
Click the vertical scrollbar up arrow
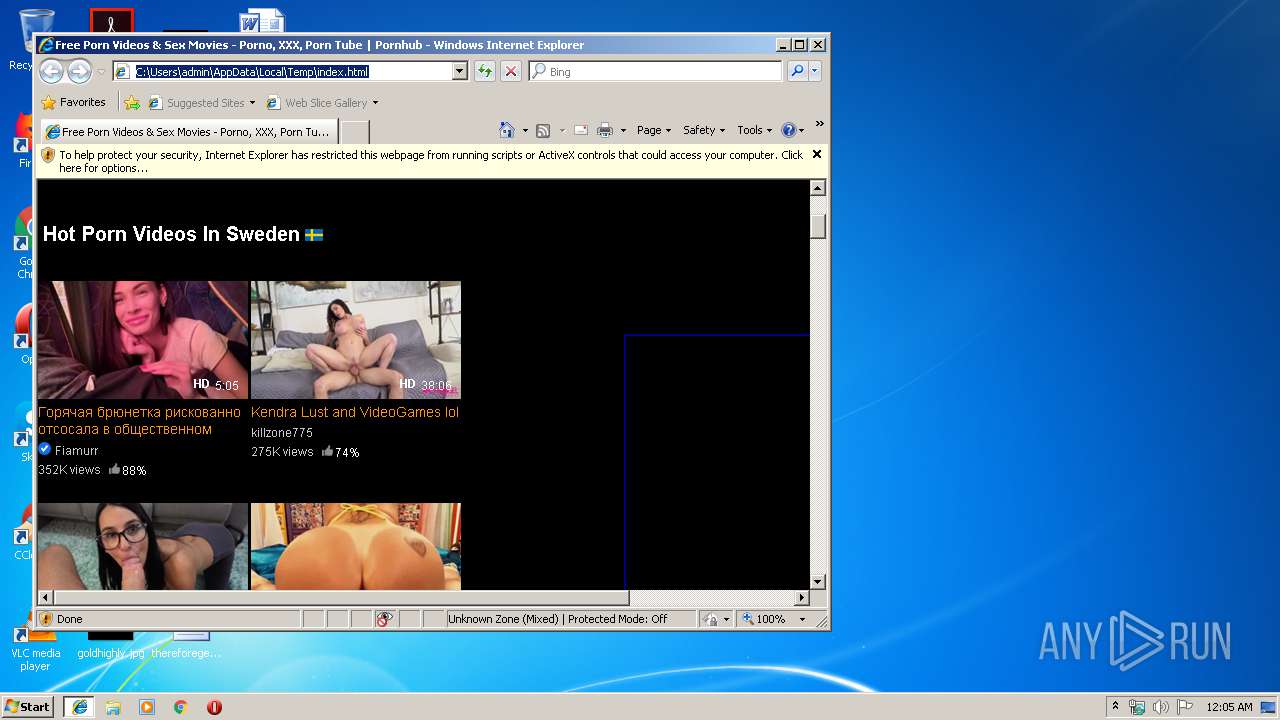tap(818, 188)
